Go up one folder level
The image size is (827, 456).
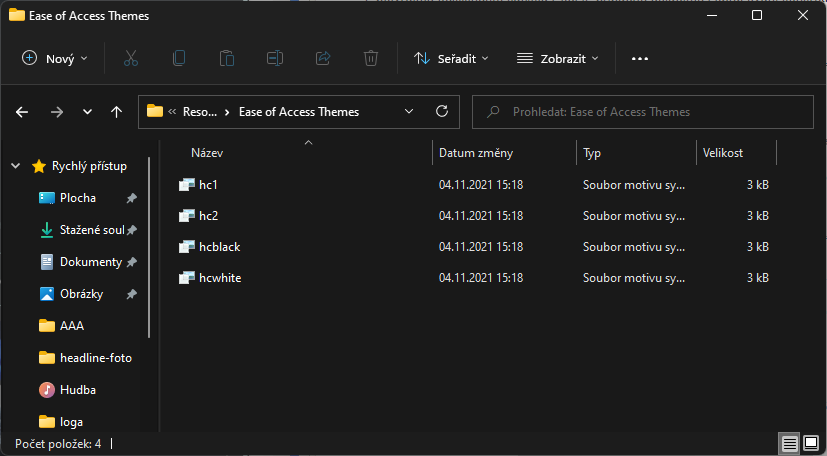click(x=117, y=112)
